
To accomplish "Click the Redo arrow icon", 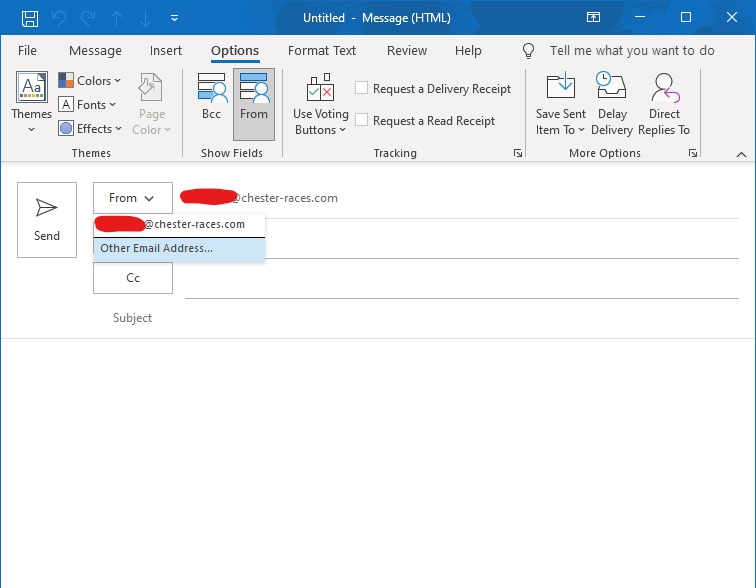I will [x=88, y=18].
